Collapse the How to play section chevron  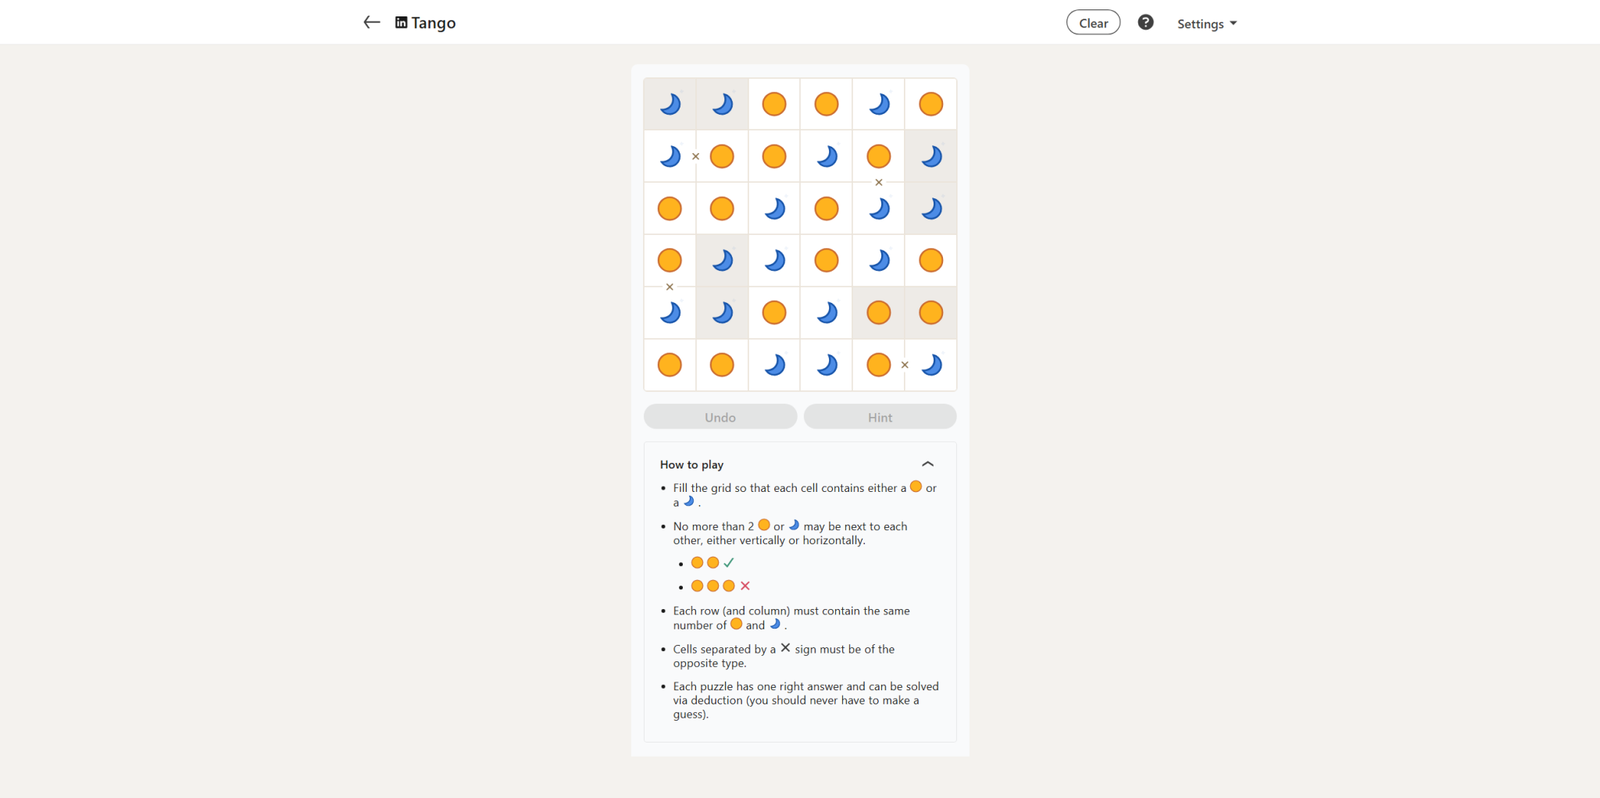click(927, 464)
